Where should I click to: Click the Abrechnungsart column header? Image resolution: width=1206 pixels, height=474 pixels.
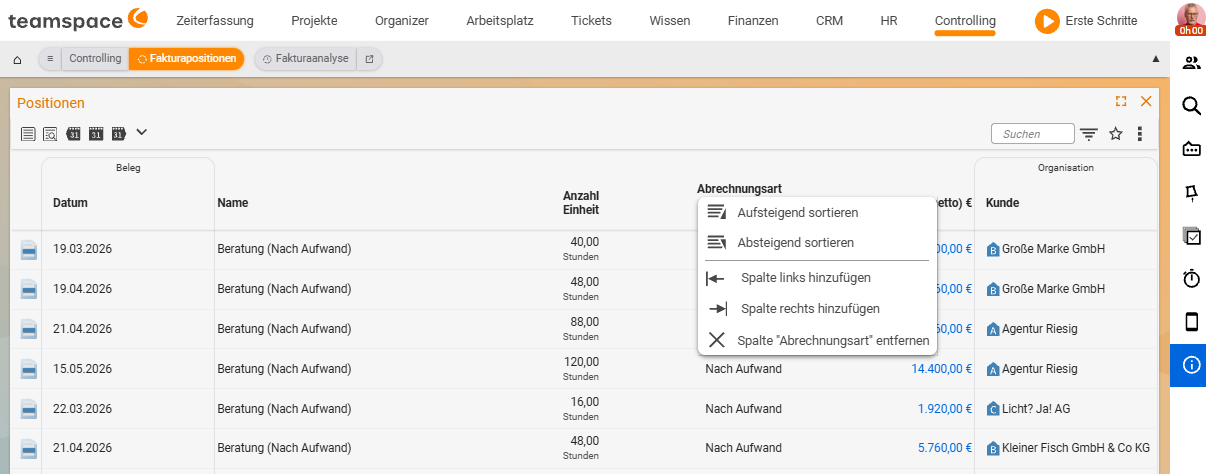(x=739, y=188)
